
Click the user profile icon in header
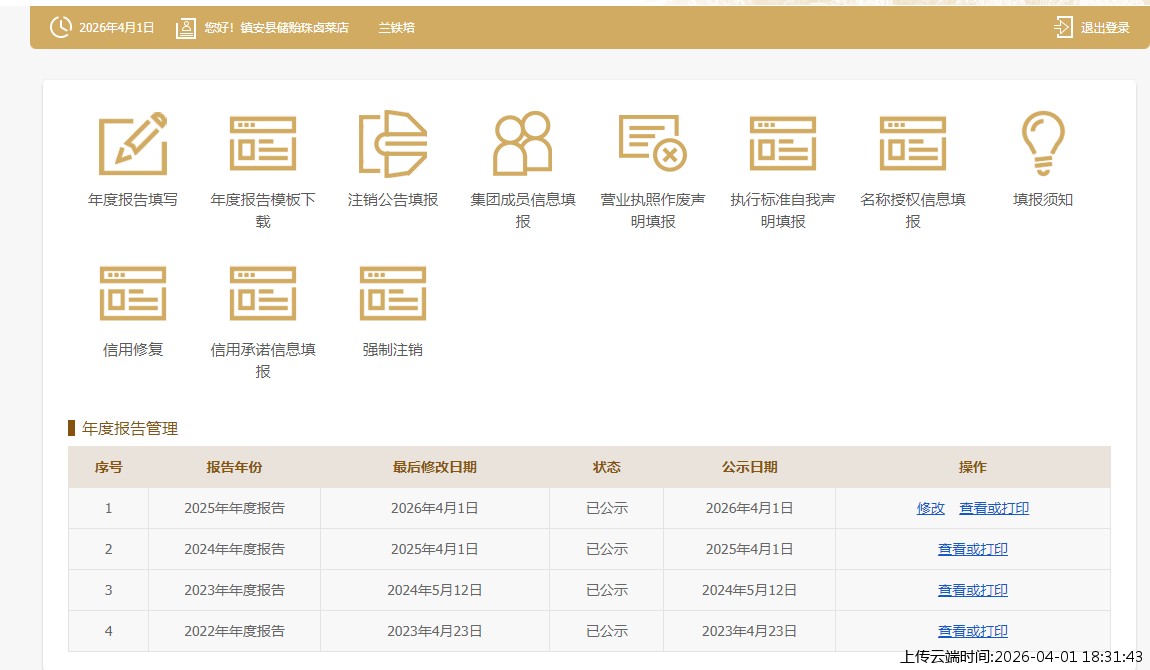click(x=186, y=28)
